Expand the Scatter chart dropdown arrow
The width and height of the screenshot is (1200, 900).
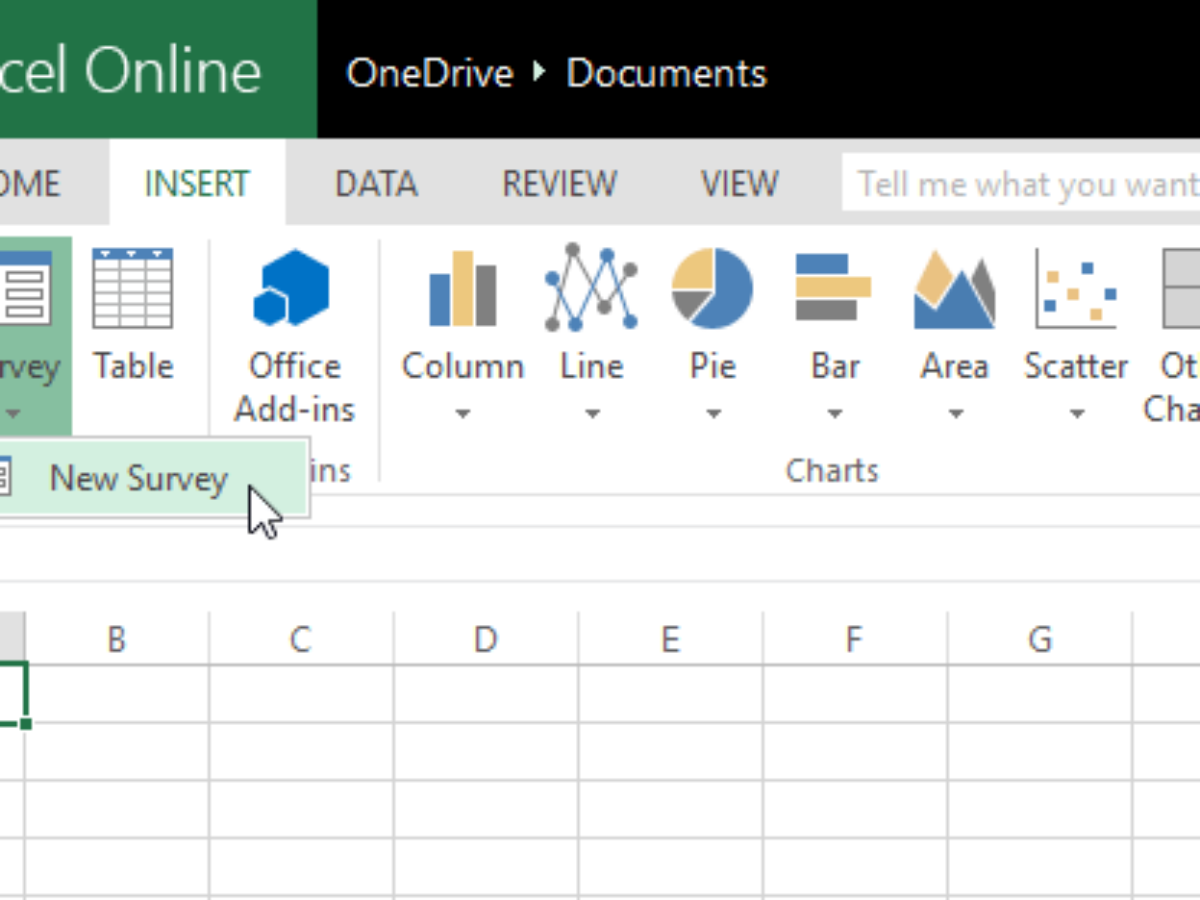click(1076, 413)
